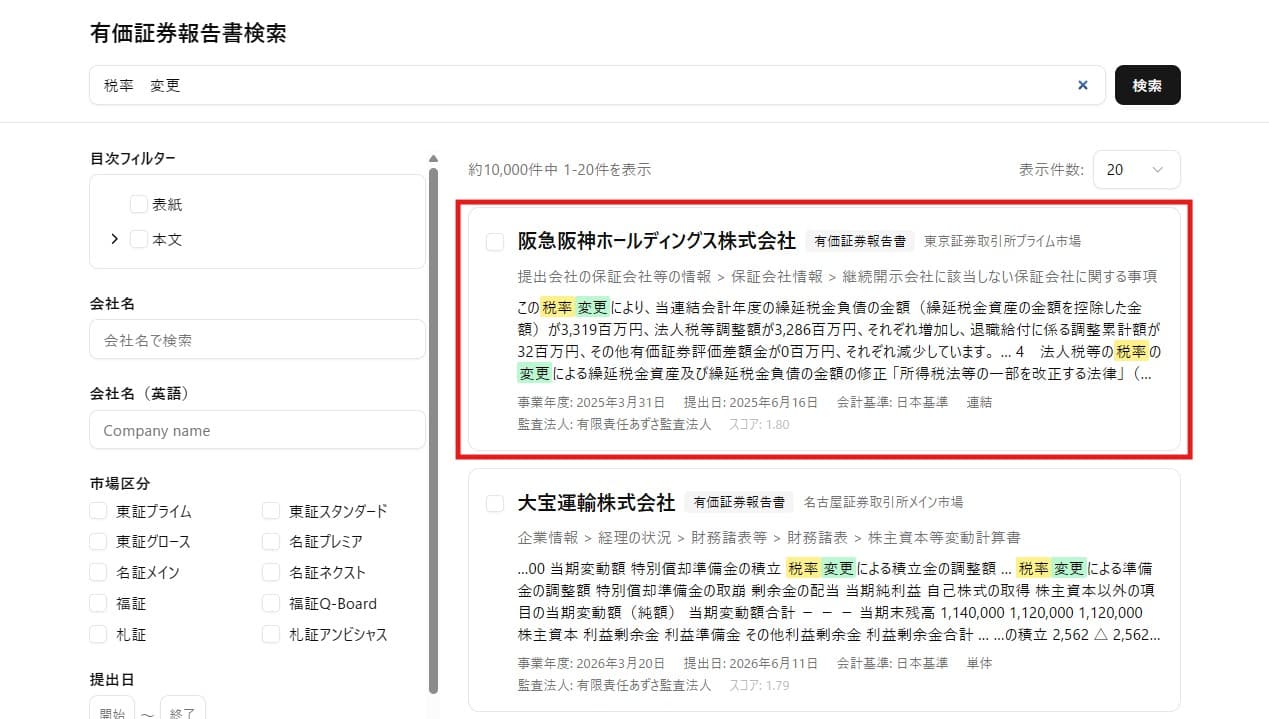The image size is (1269, 719).
Task: Click the 開始 start date field
Action: coord(111,710)
